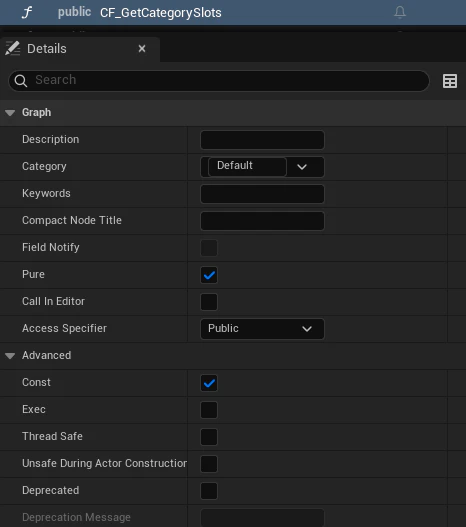Click the Access Specifier label
Screen dimensions: 466x527
[x=65, y=328]
